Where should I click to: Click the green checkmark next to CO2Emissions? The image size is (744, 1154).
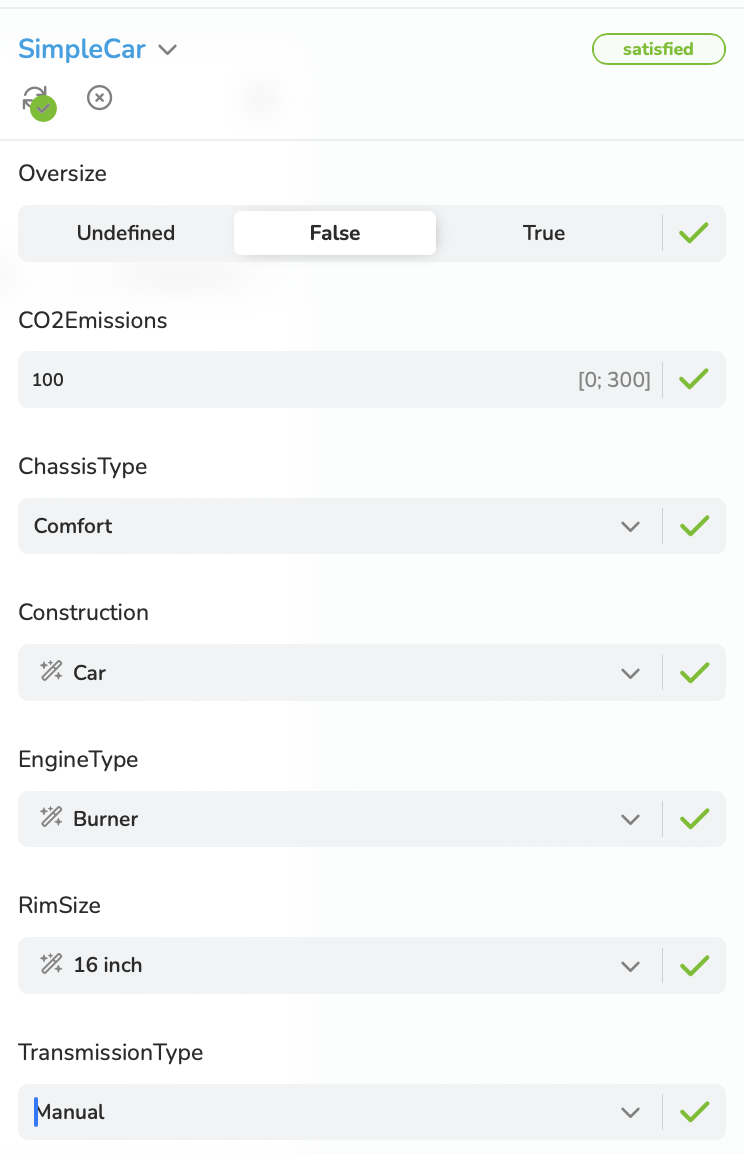(693, 379)
